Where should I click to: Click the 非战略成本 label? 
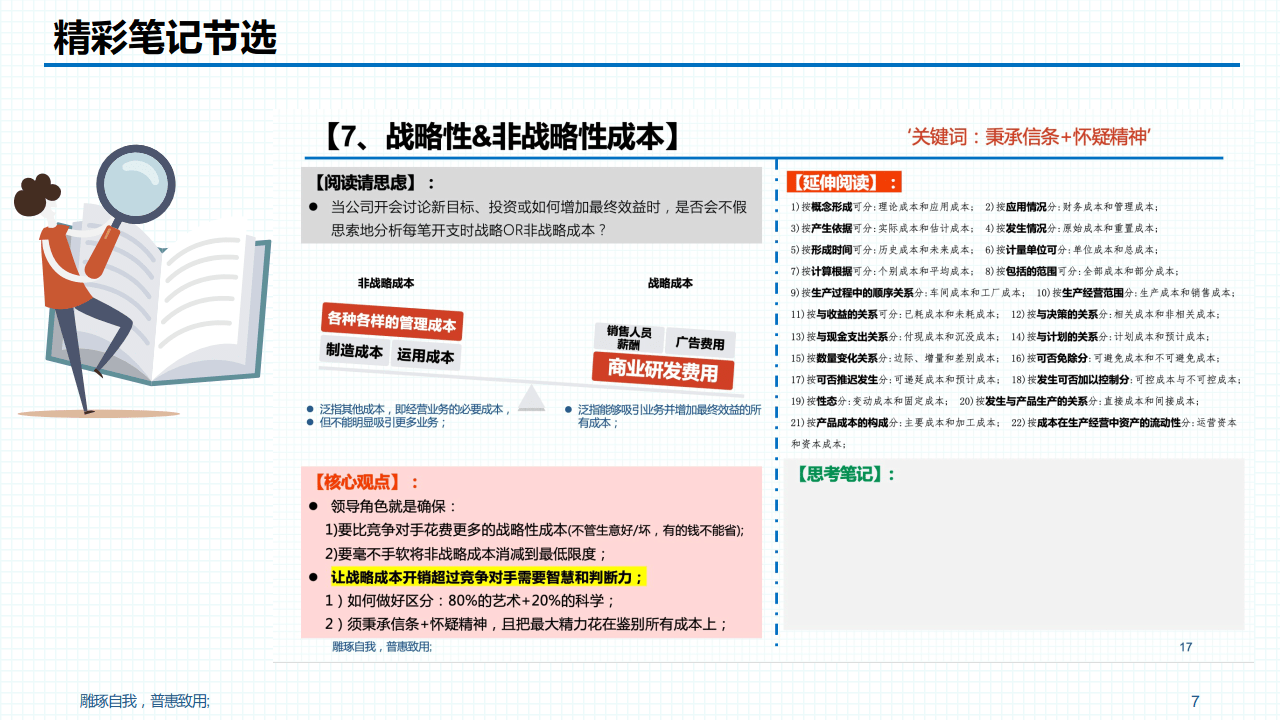tap(386, 283)
